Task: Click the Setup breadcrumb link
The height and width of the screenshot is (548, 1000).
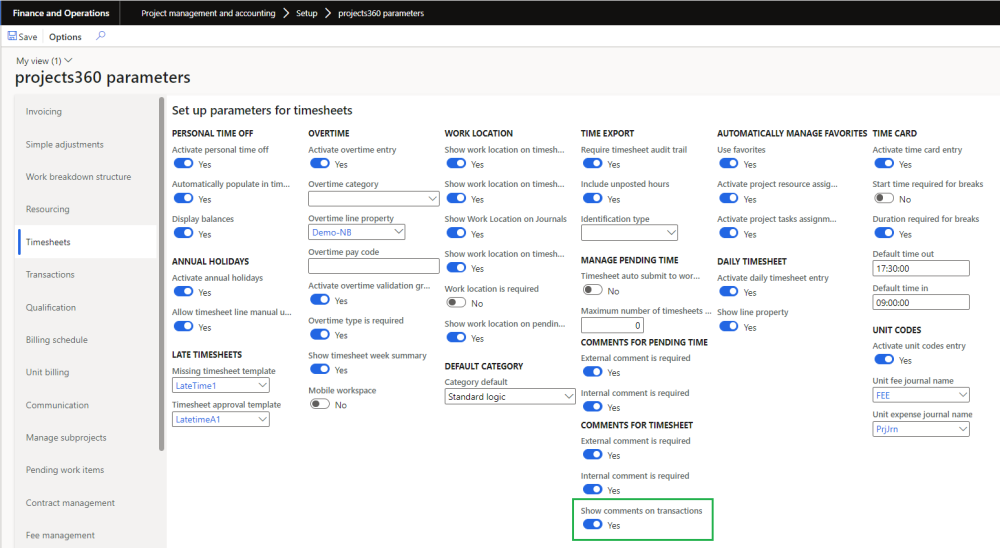Action: [x=306, y=13]
